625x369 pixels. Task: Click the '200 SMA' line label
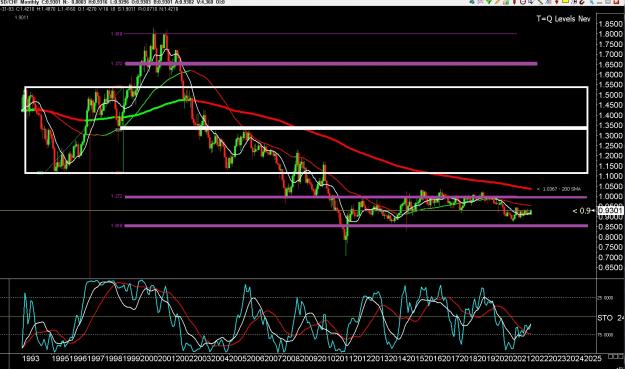coord(559,189)
